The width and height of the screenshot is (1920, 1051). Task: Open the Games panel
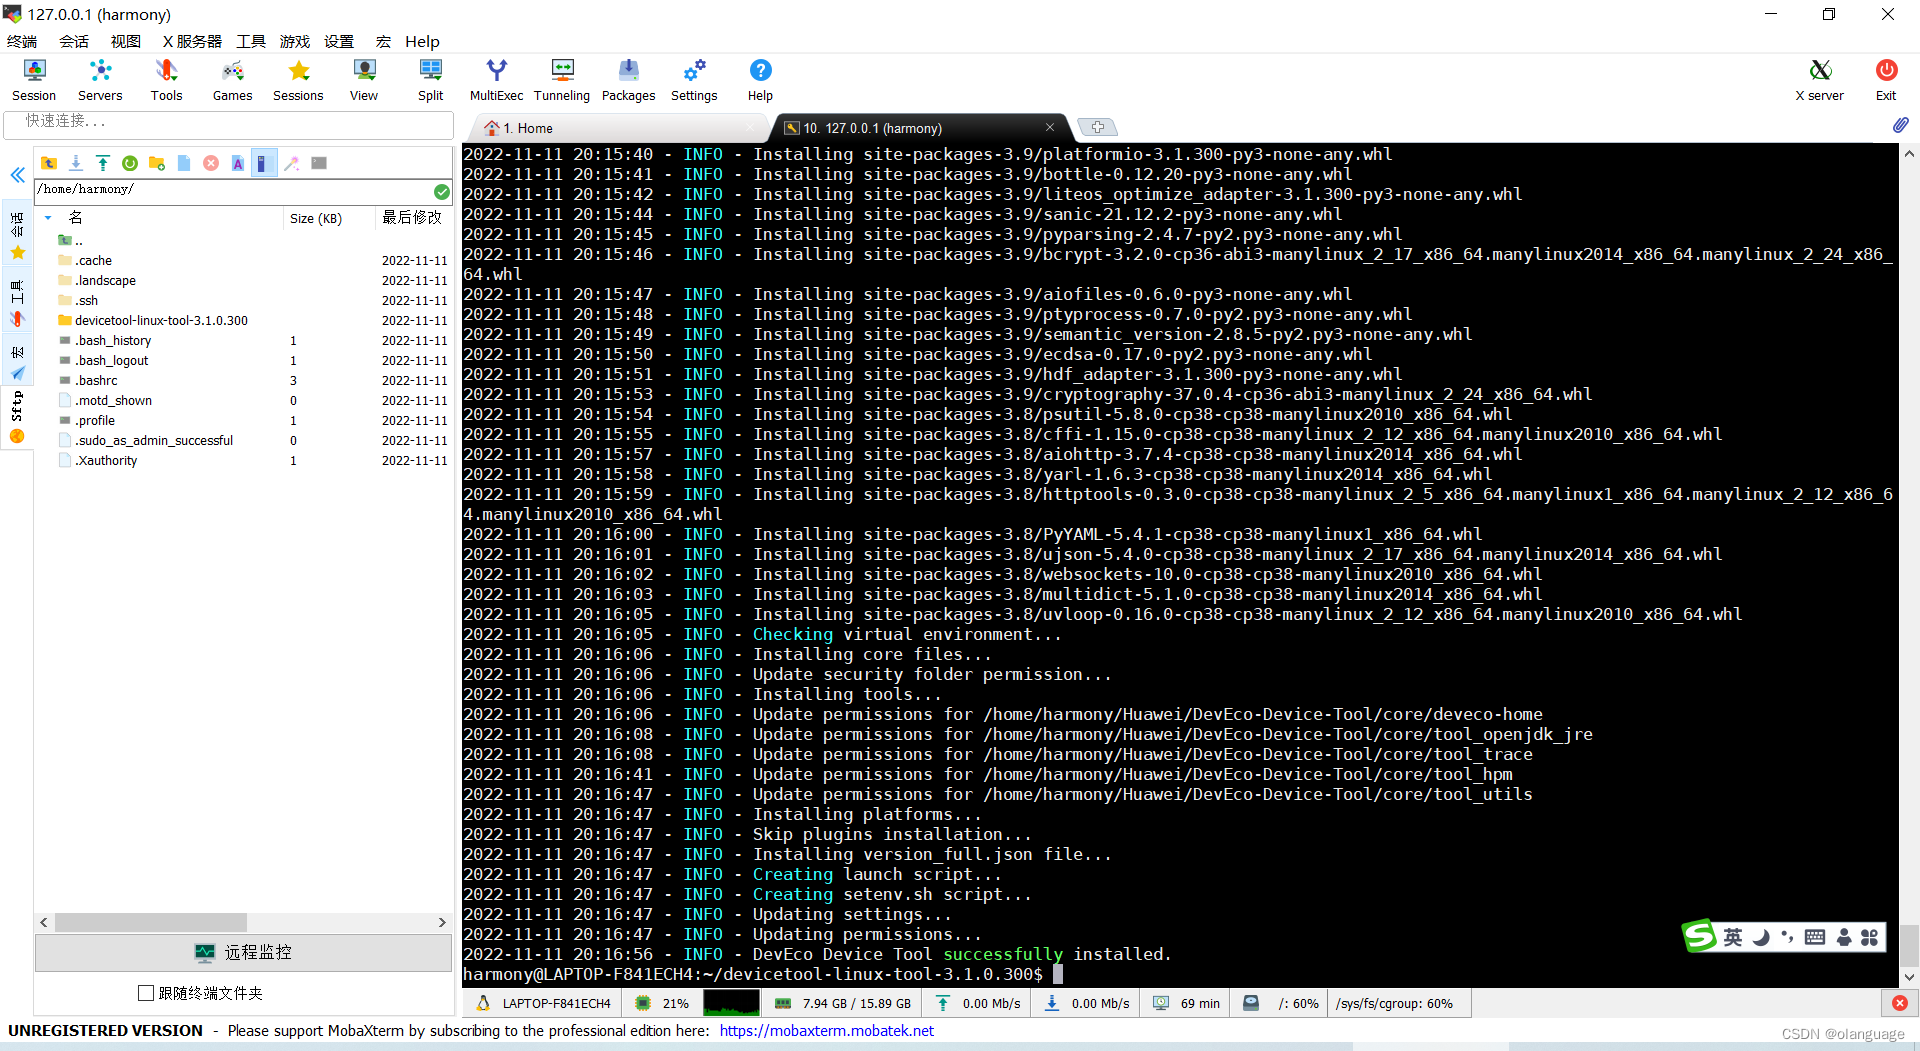232,78
